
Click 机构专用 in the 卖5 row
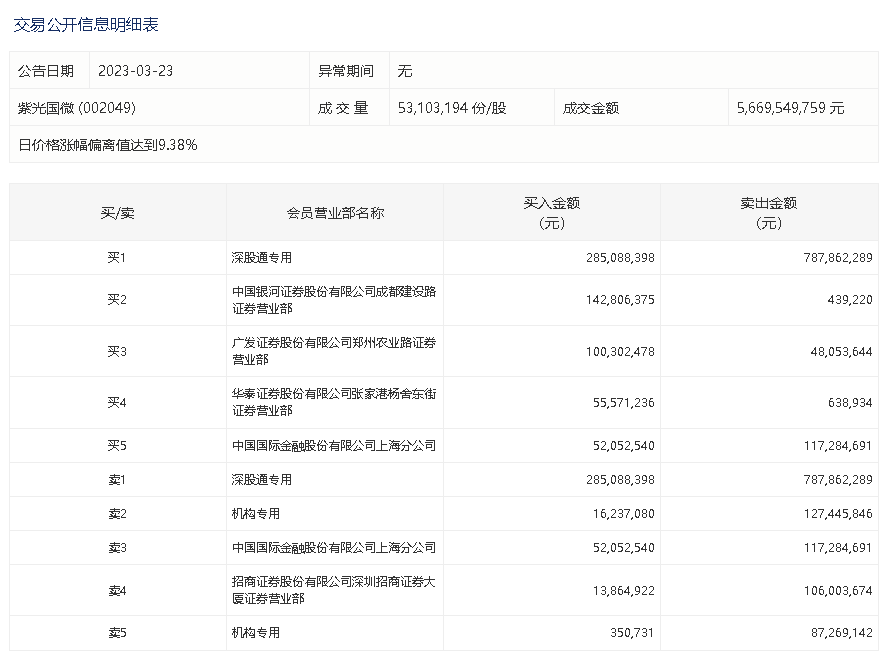click(256, 633)
